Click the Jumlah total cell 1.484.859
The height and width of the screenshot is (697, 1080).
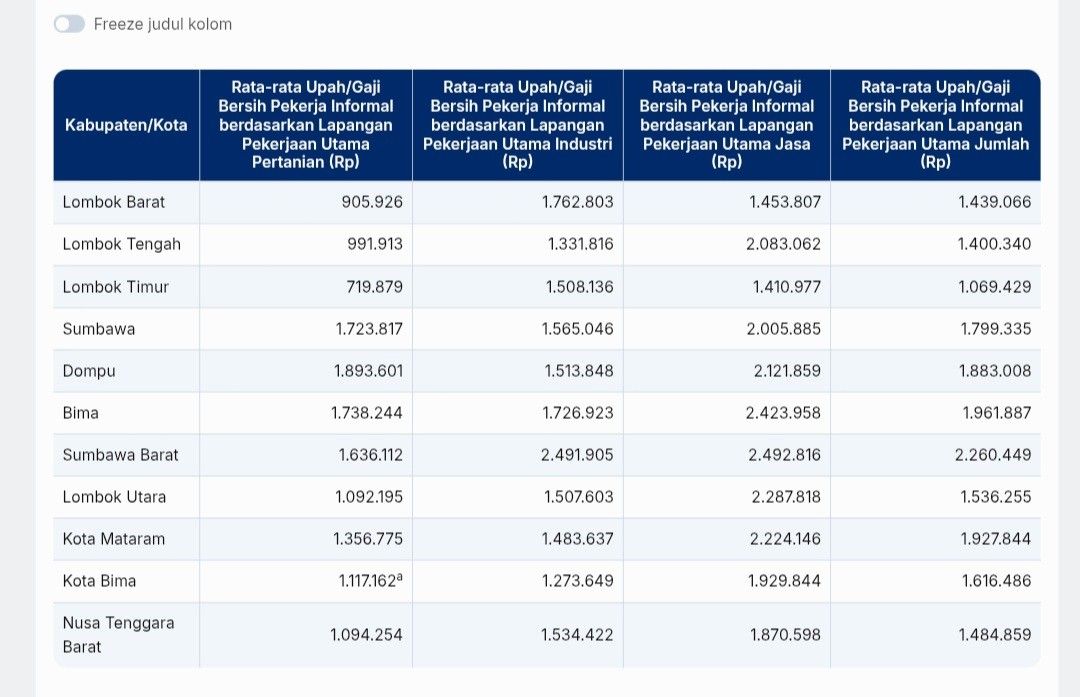pyautogui.click(x=994, y=635)
